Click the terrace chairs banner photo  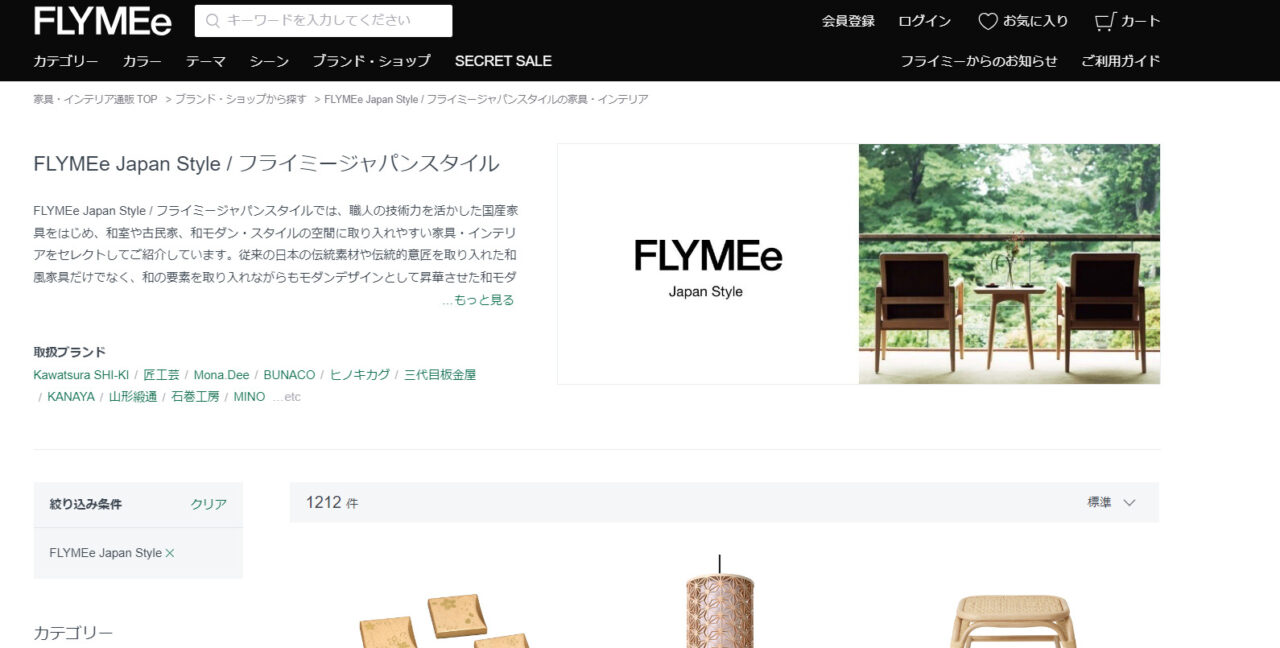tap(1009, 264)
